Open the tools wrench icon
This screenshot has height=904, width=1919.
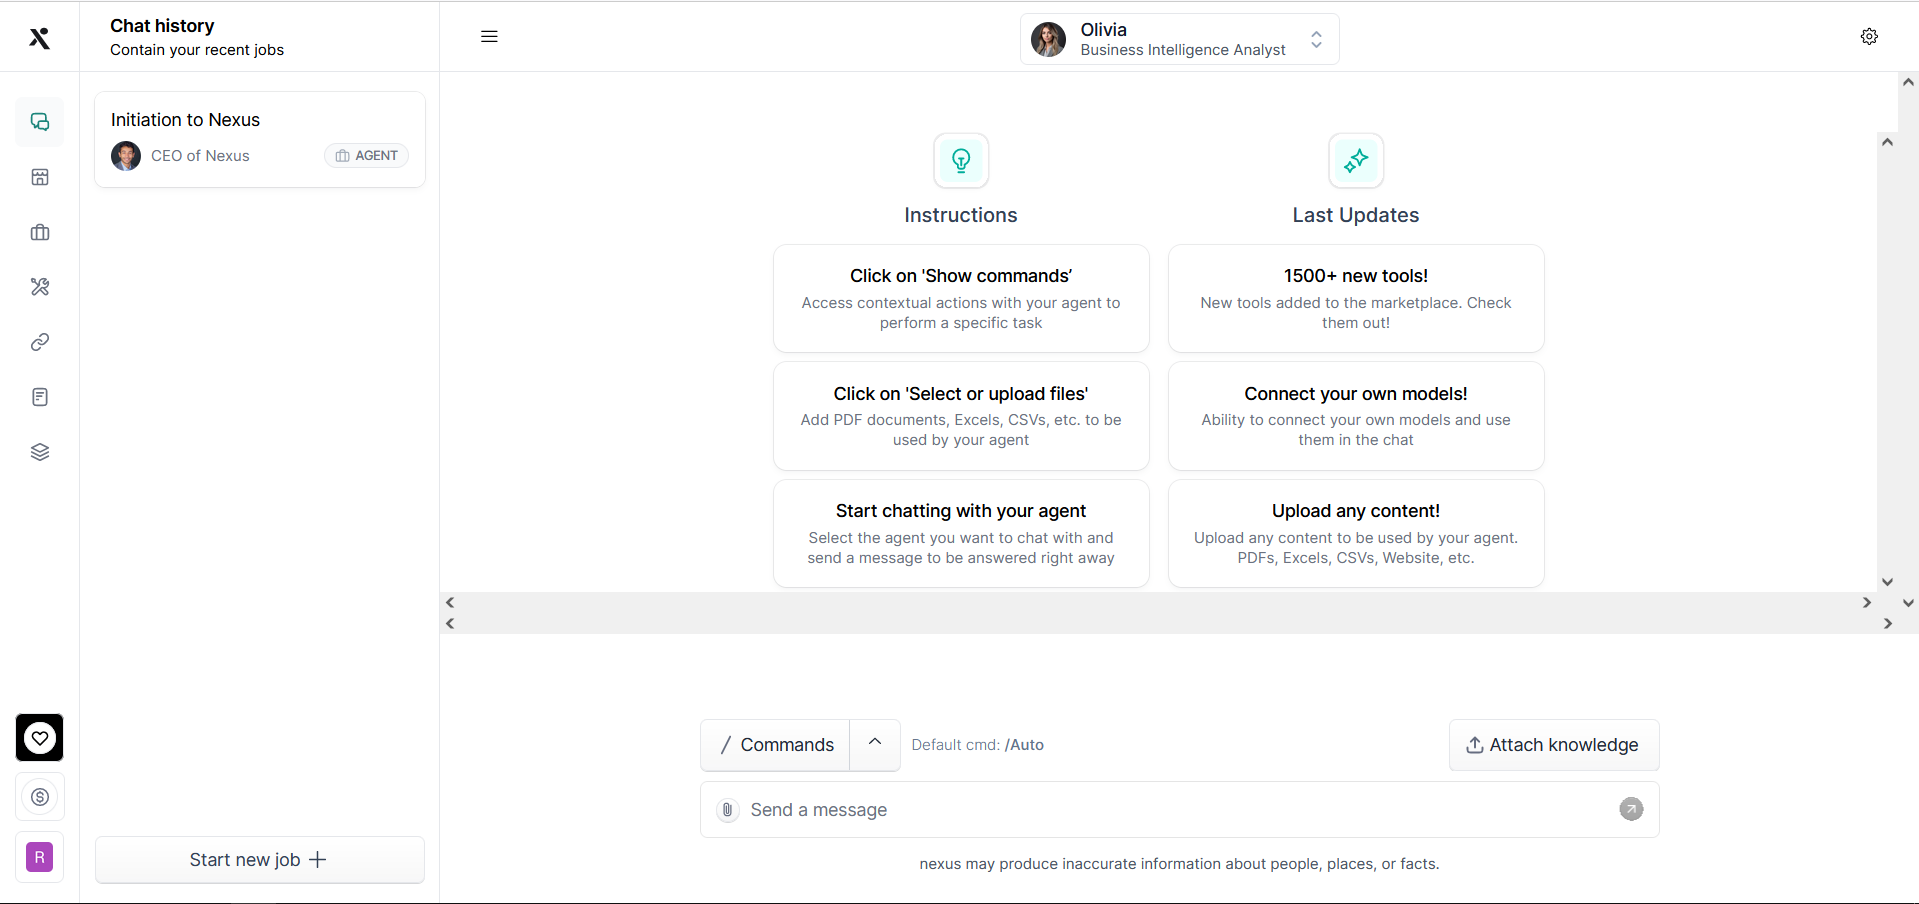pos(40,287)
